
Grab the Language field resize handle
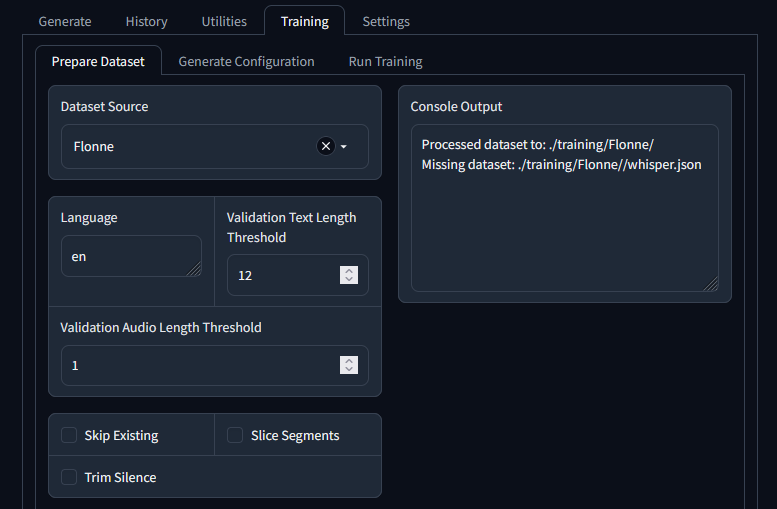[x=194, y=269]
